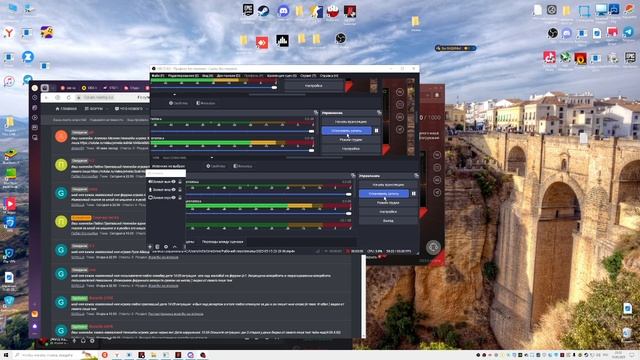Open the Yandex Browser desktop shortcut
640x360 pixels.
9,32
